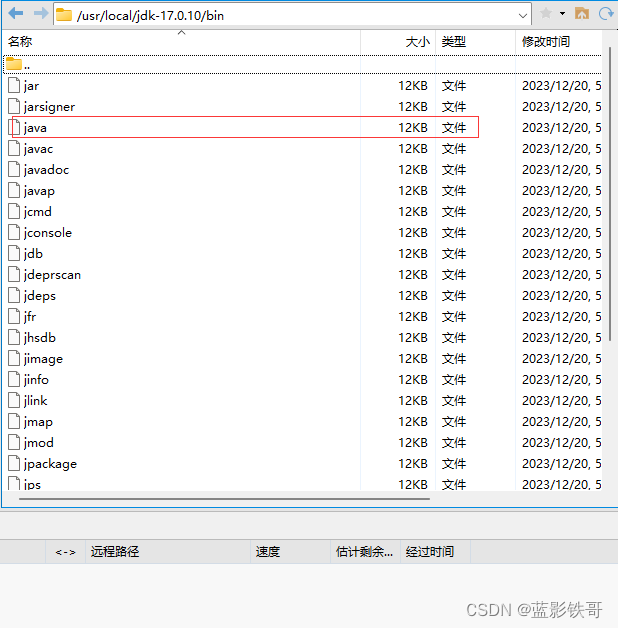
Task: Click the file name 'jpackage'
Action: pos(50,464)
